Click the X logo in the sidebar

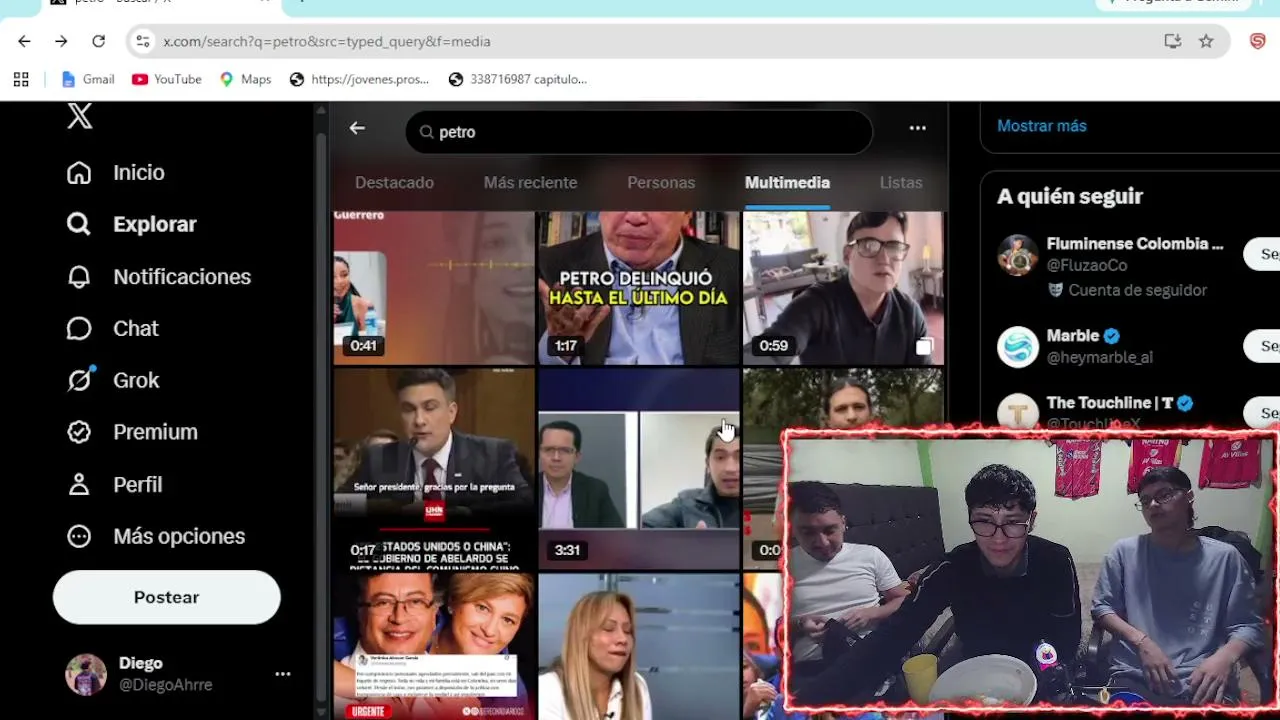click(80, 116)
